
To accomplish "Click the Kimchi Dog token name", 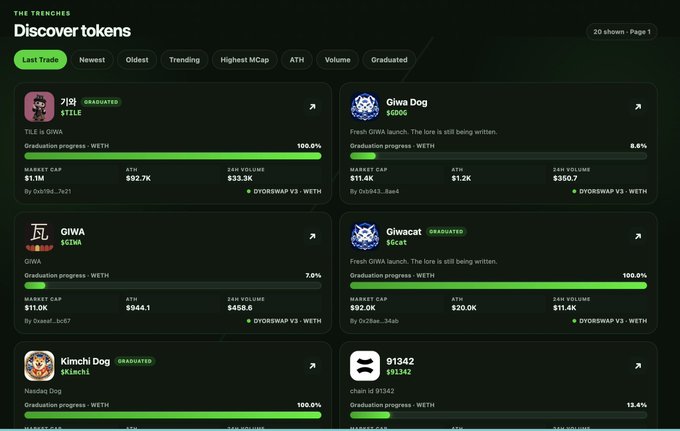I will tap(85, 361).
